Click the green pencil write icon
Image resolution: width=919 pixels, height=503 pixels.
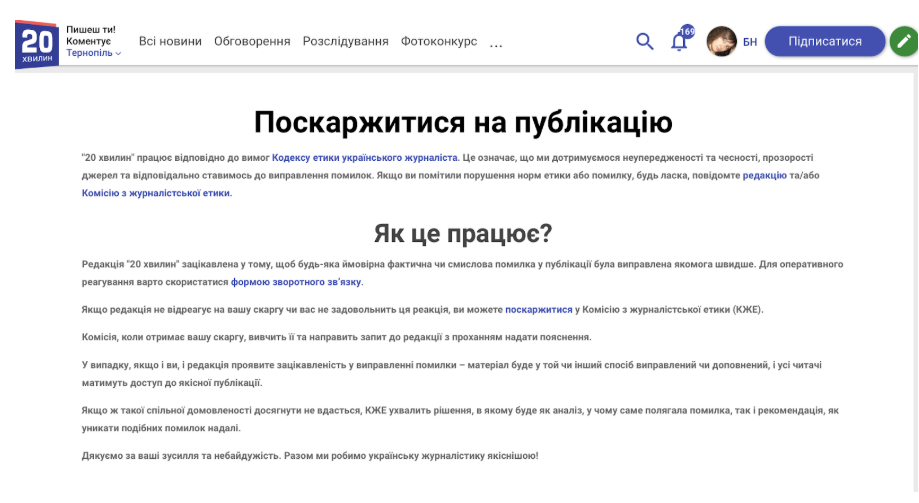click(x=903, y=41)
